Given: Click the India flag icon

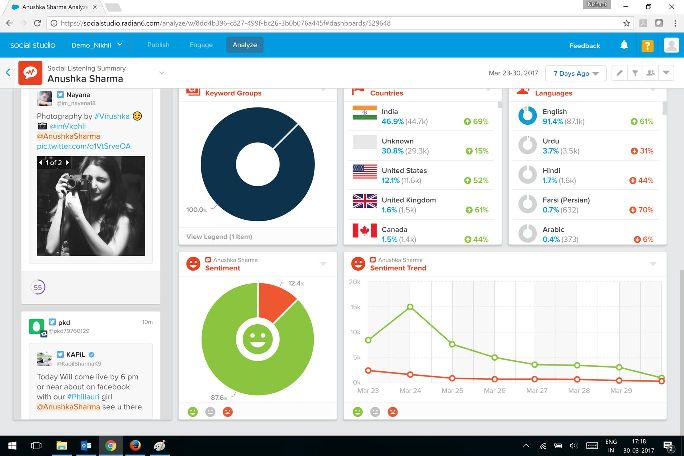Looking at the screenshot, I should click(x=365, y=113).
